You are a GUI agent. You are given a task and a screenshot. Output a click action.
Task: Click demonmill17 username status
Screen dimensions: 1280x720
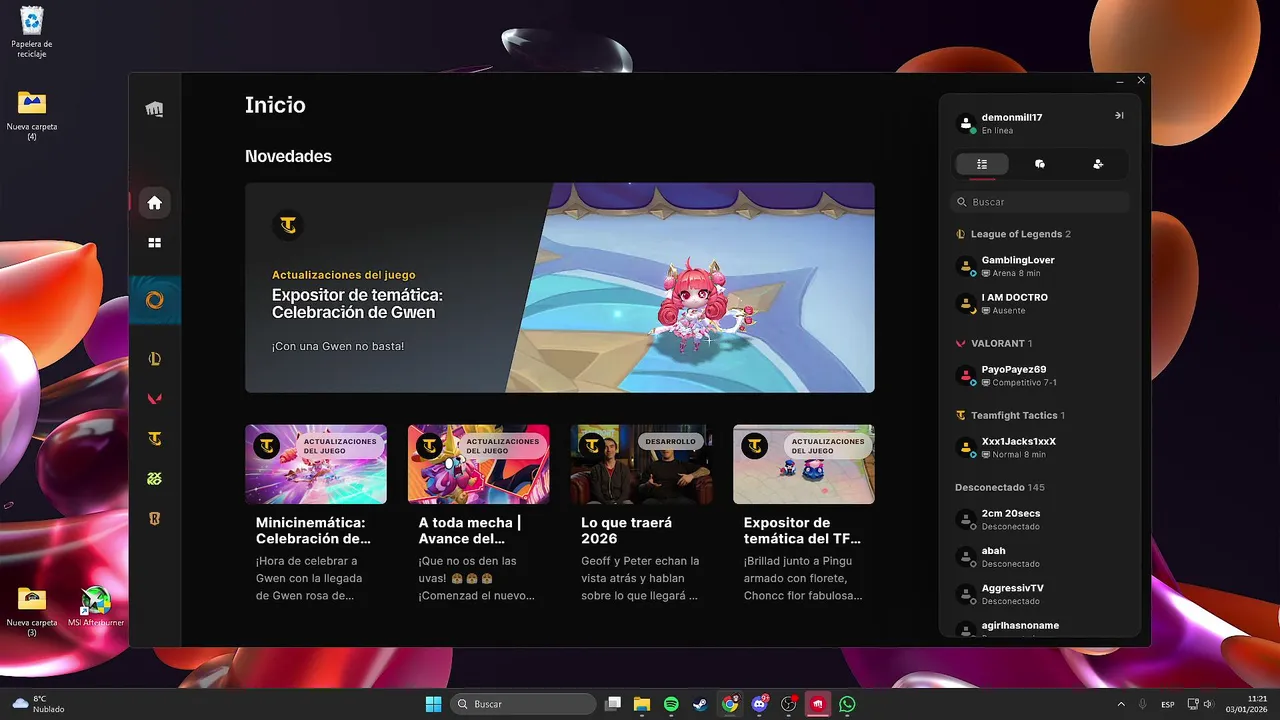tap(1012, 123)
